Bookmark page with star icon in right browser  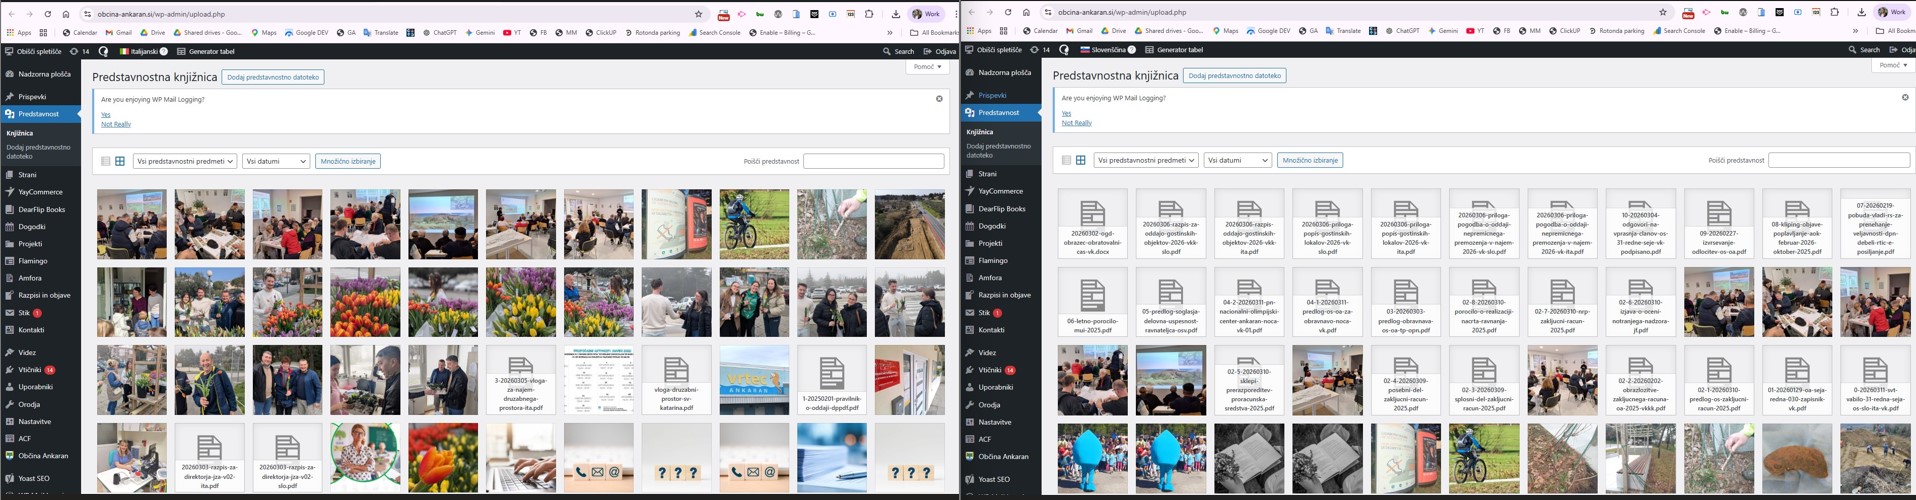click(1662, 13)
